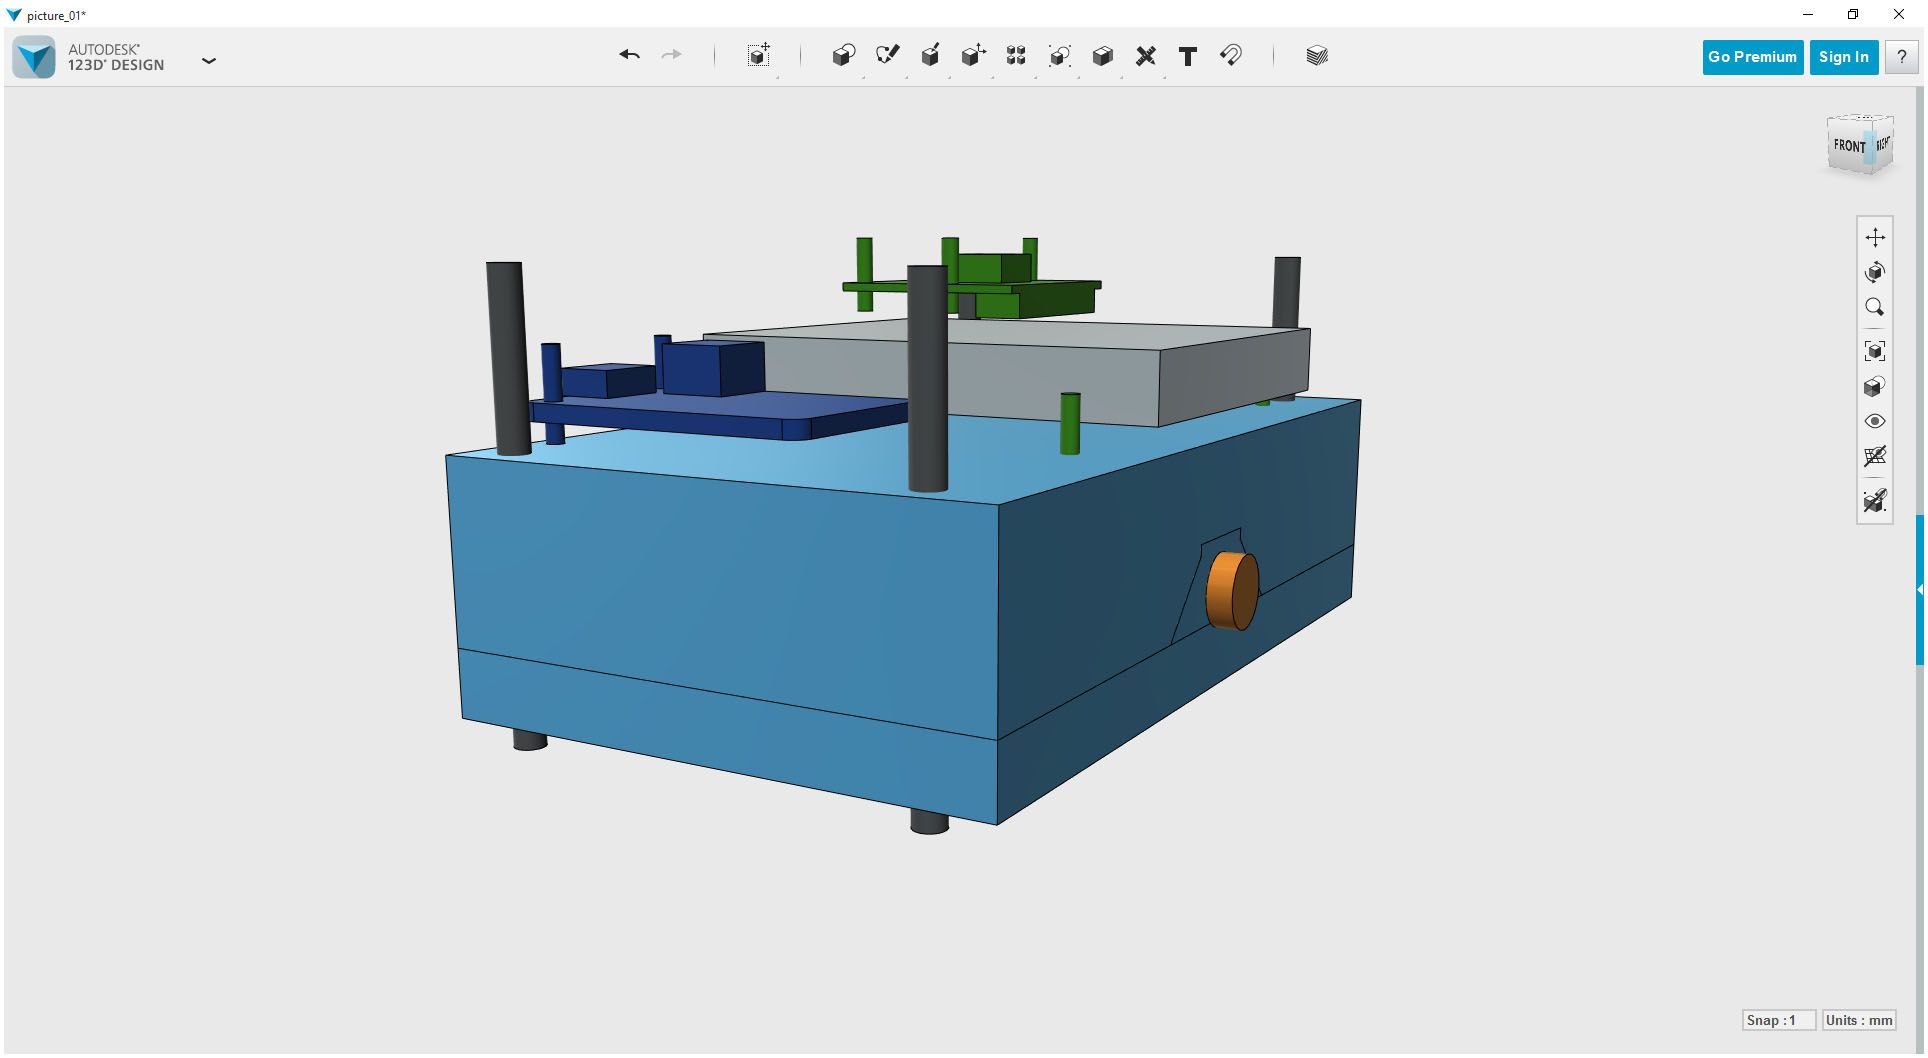Click the Go Premium button

(1752, 57)
